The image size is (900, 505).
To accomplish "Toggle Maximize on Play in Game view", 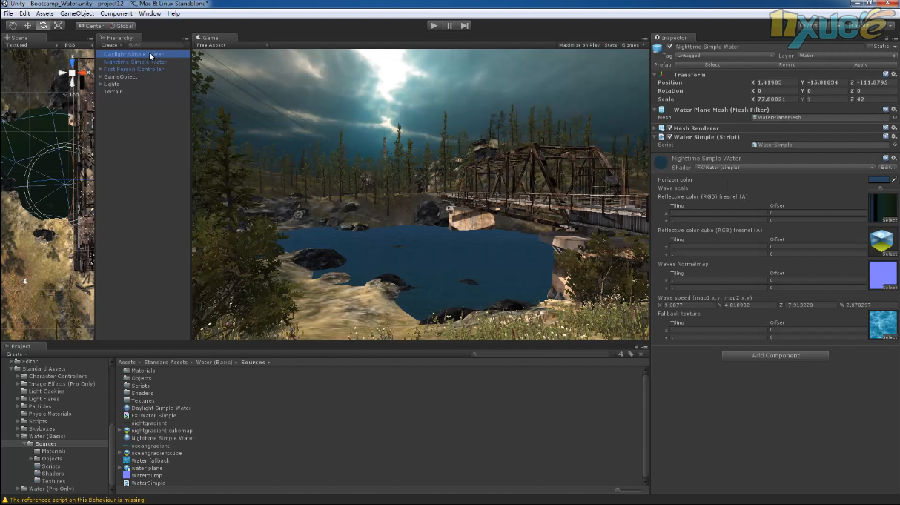I will point(579,45).
